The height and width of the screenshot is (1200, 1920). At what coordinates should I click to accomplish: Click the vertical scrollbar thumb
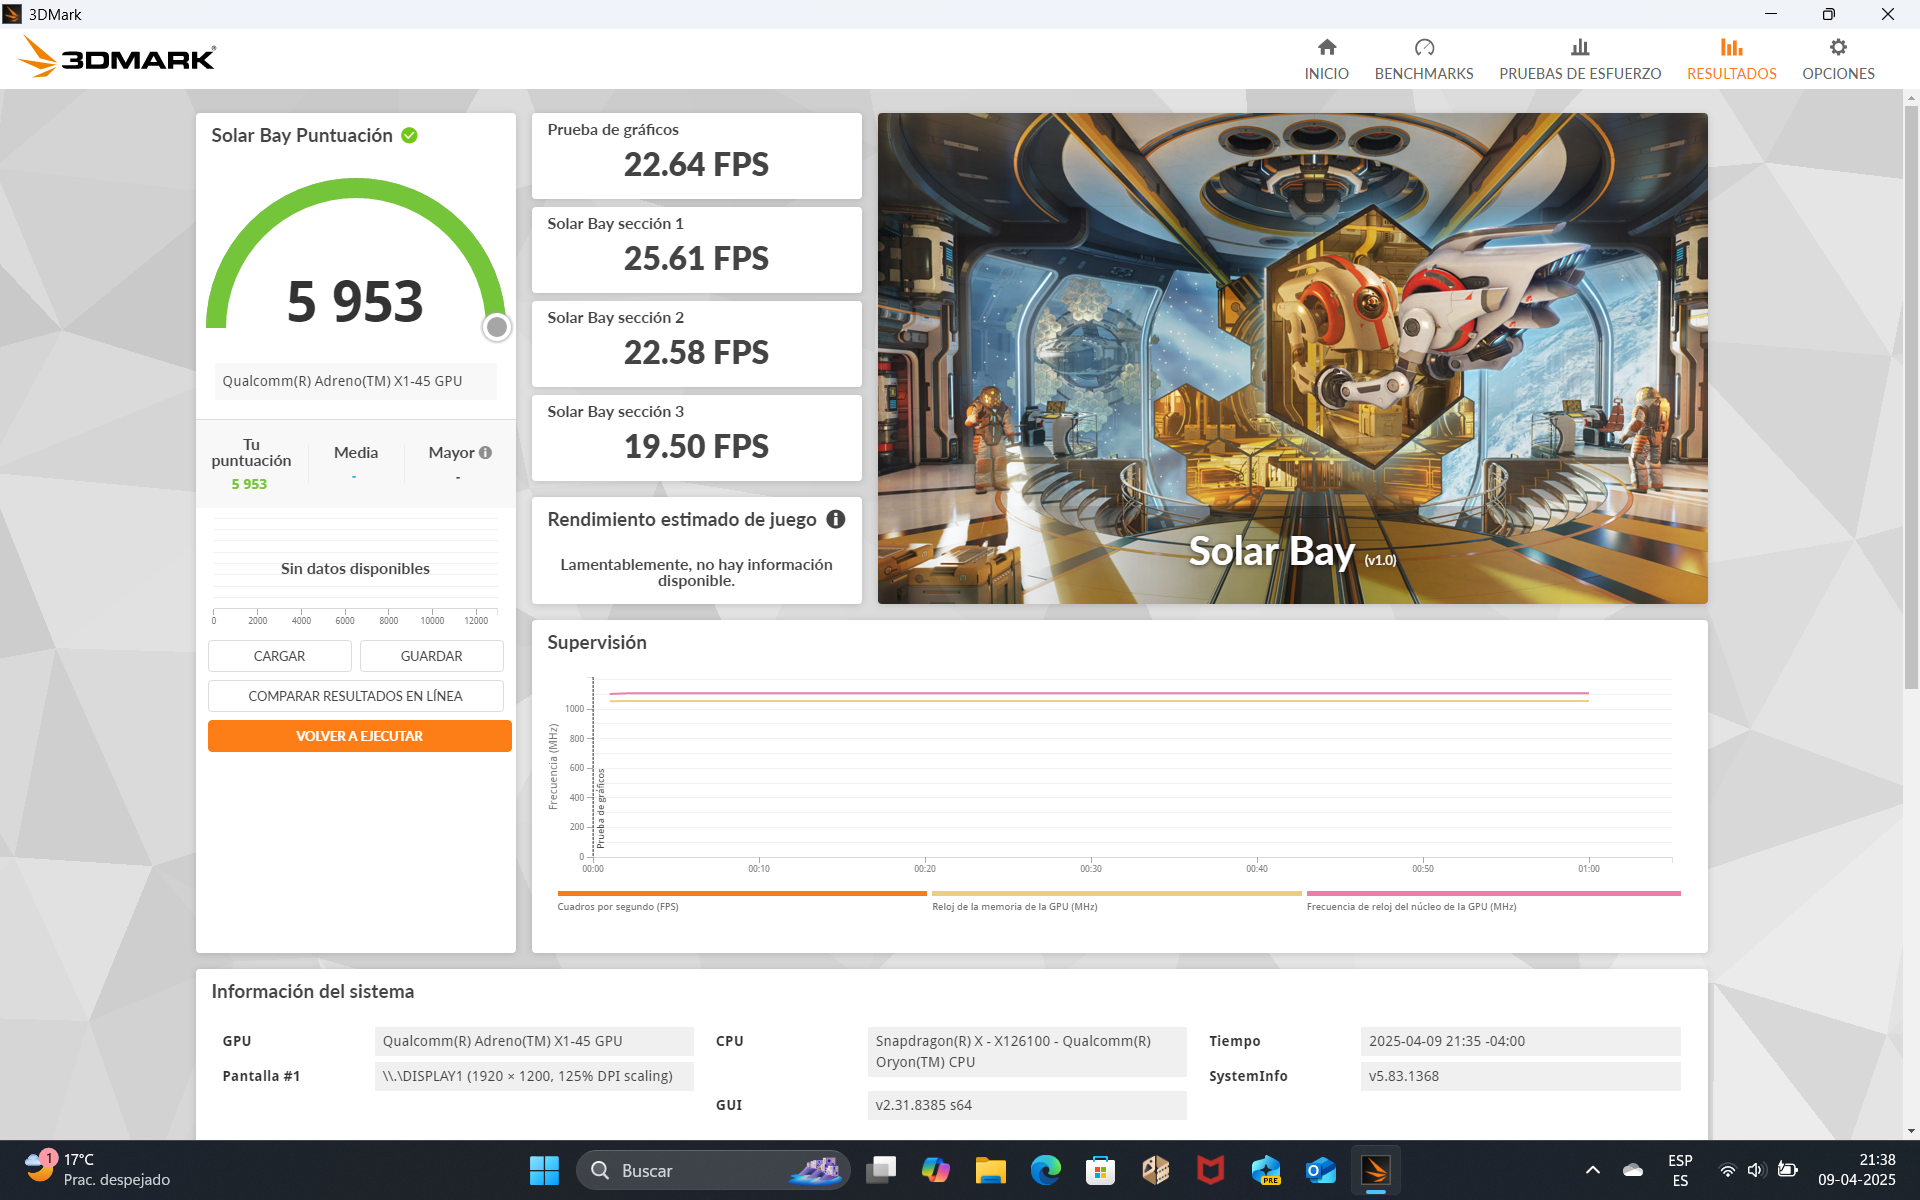click(1911, 397)
